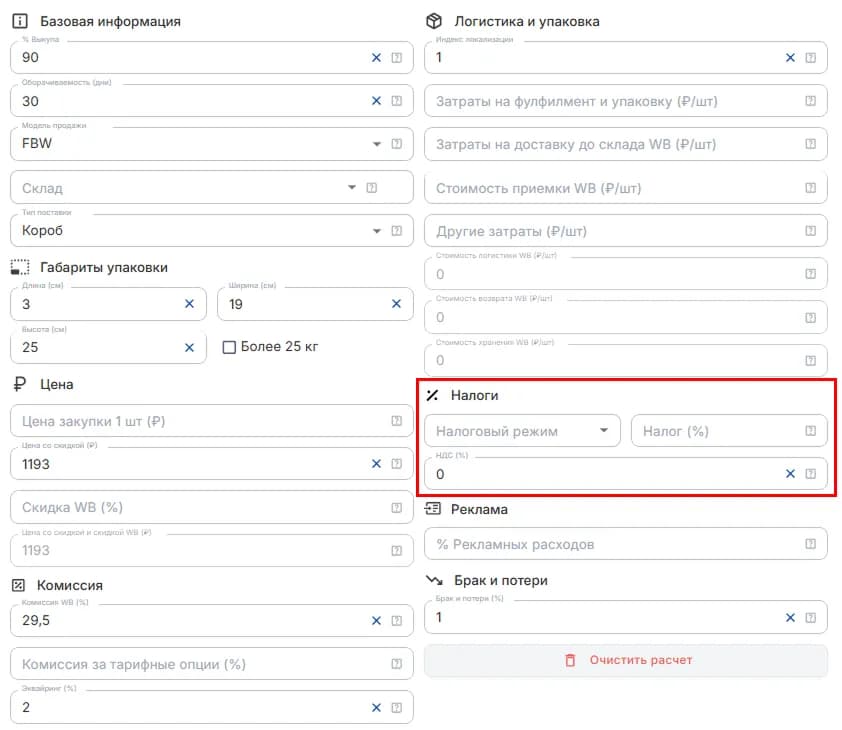This screenshot has height=730, width=842.
Task: Focus Комиссия за тарифные опции field
Action: [212, 664]
